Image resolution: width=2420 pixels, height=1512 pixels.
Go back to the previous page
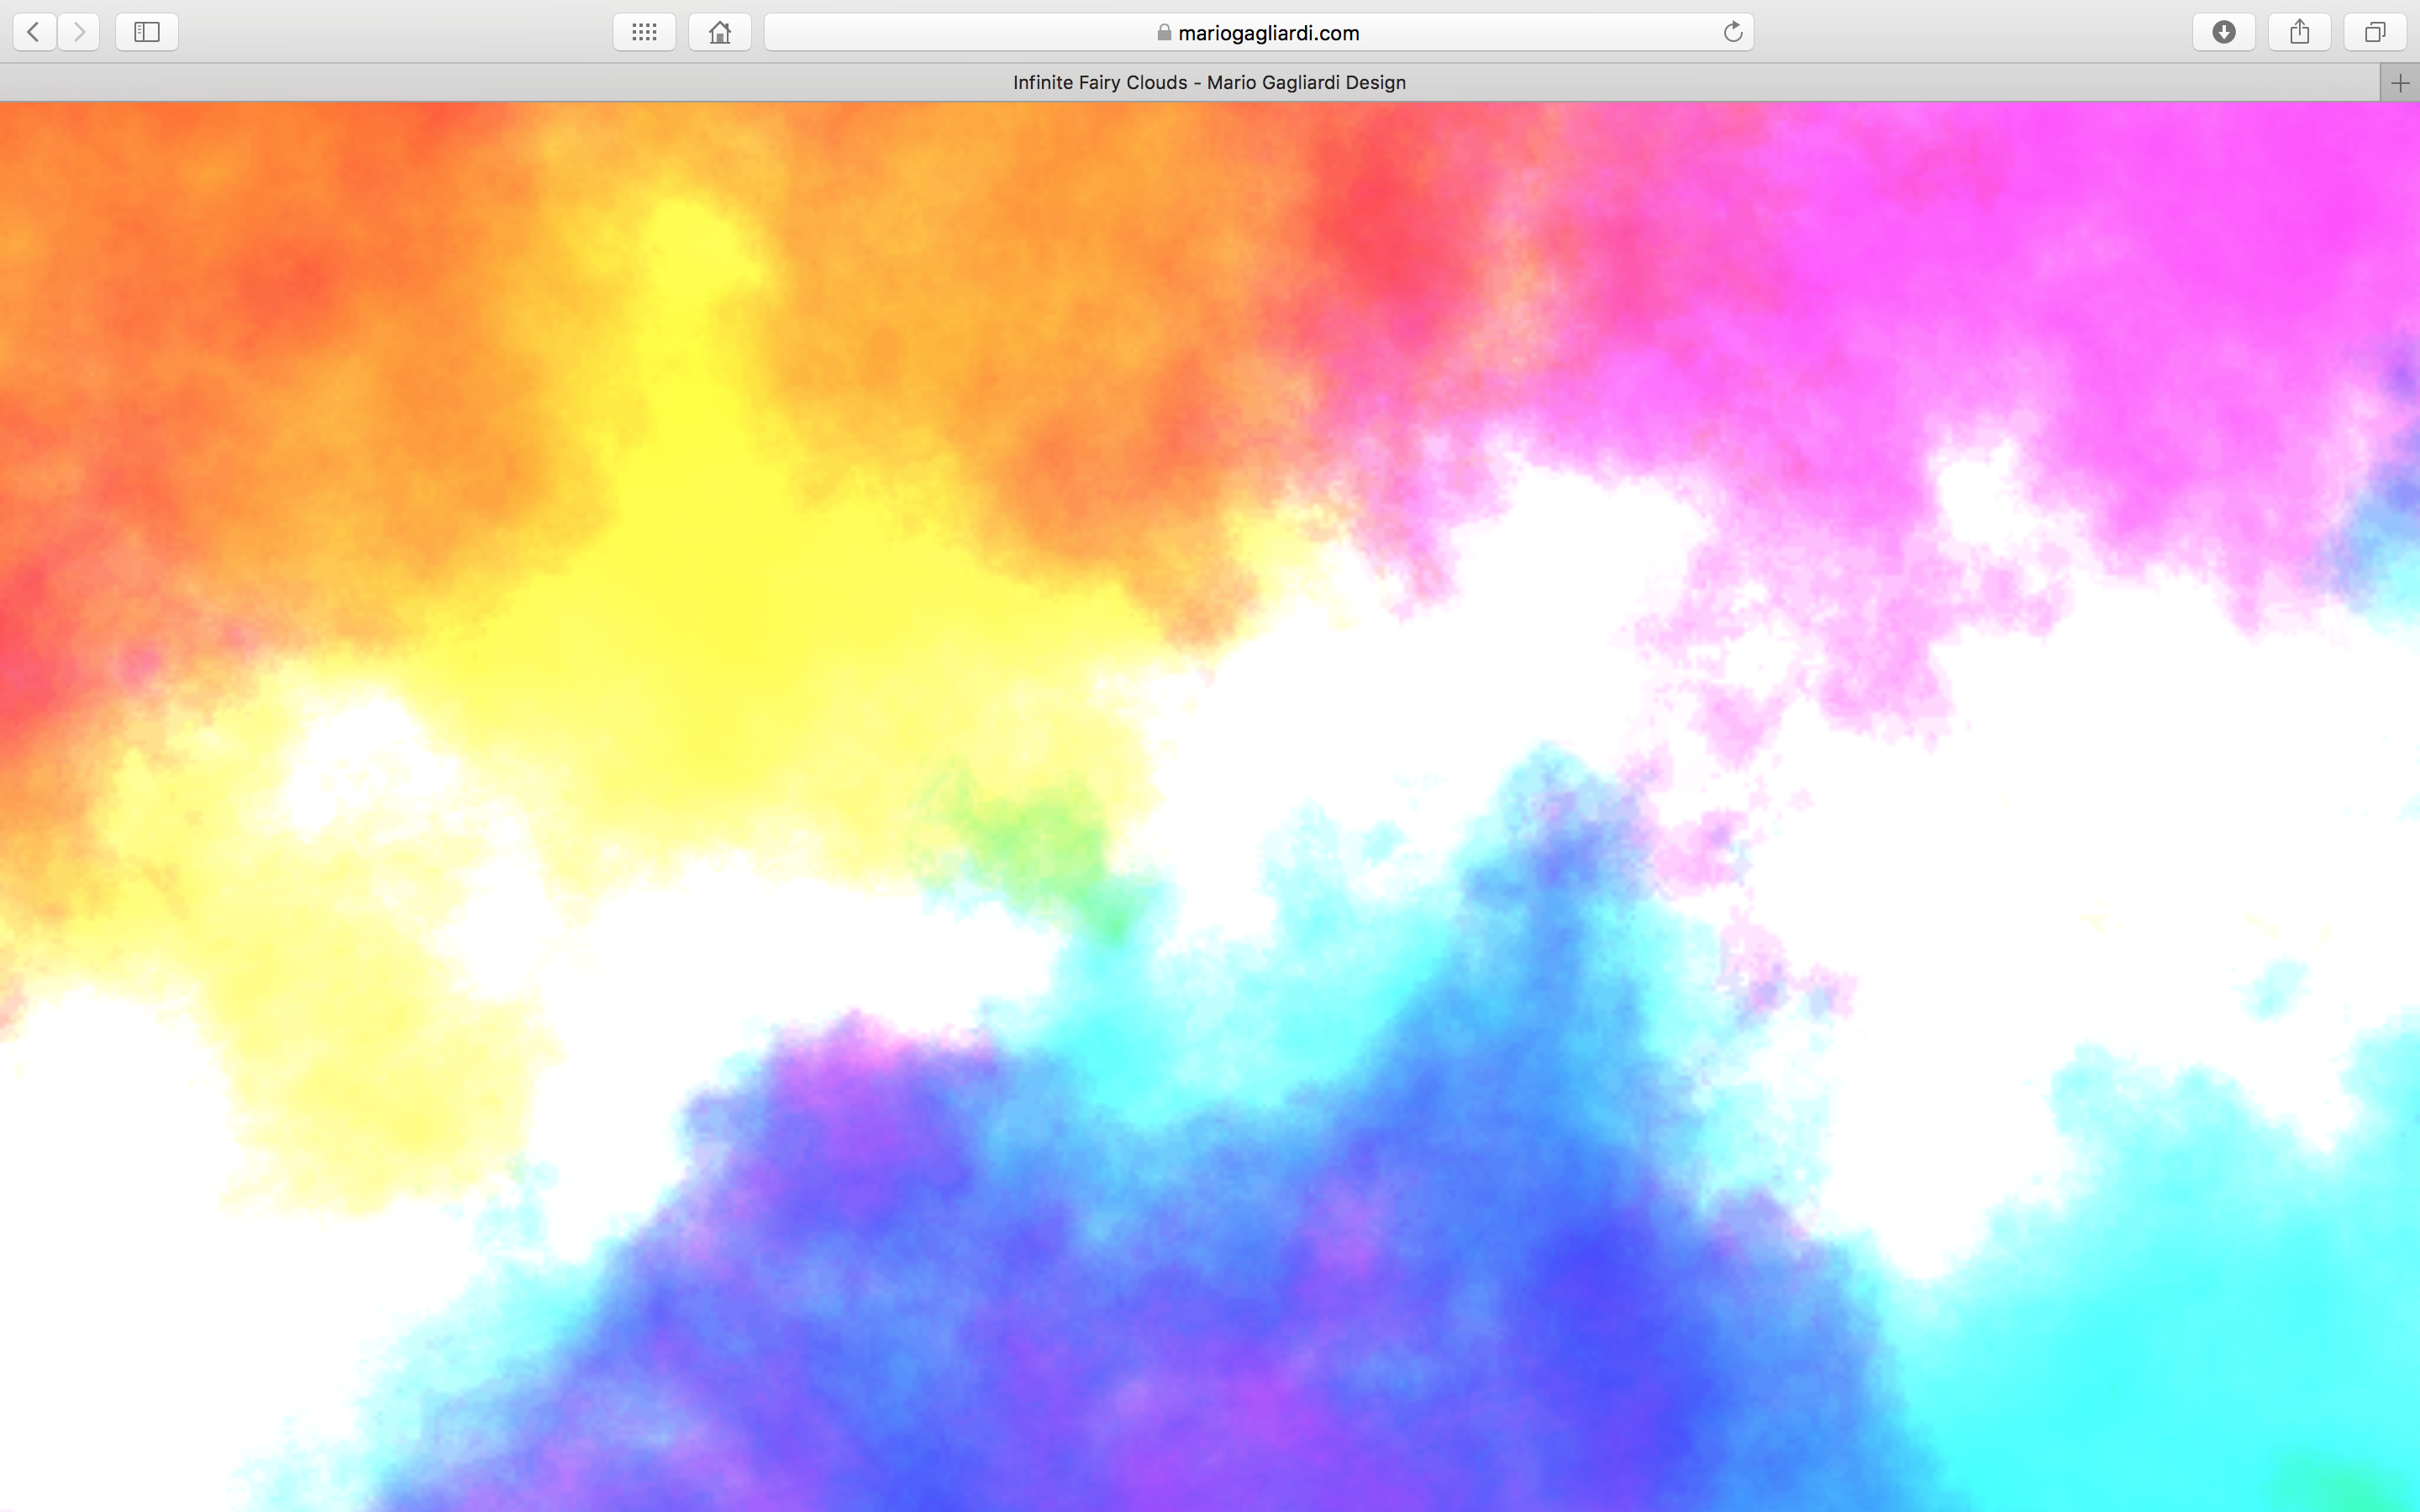point(34,32)
